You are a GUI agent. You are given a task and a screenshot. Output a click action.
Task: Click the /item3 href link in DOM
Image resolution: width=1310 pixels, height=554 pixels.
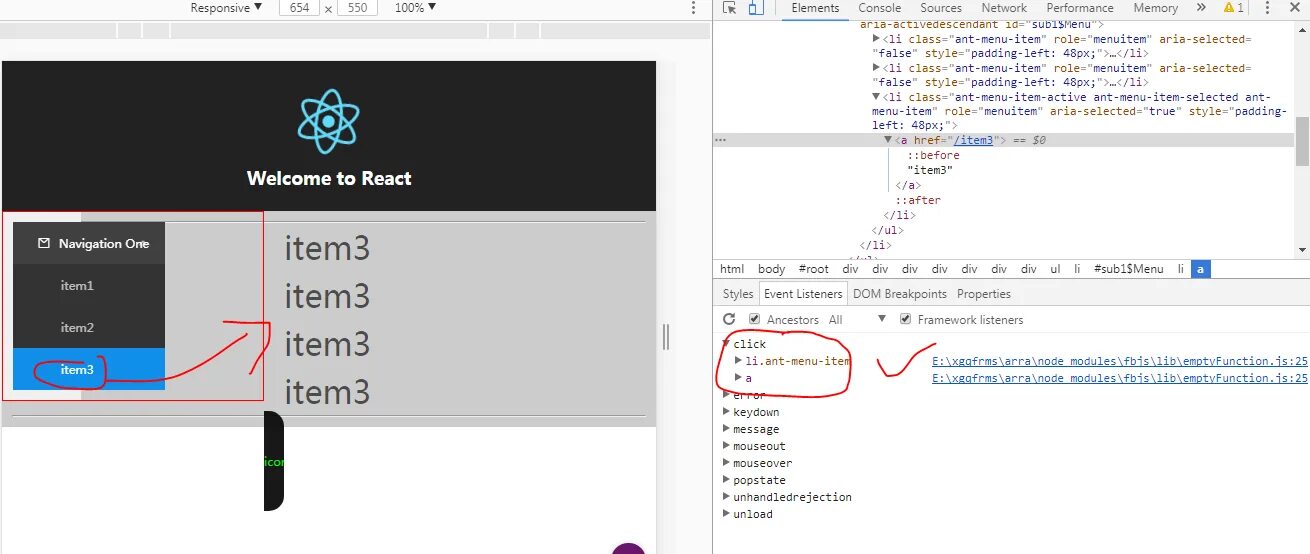[972, 141]
